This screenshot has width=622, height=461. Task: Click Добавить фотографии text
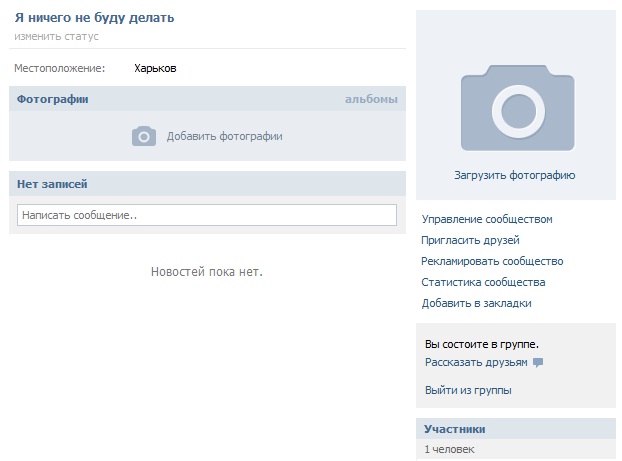[225, 136]
